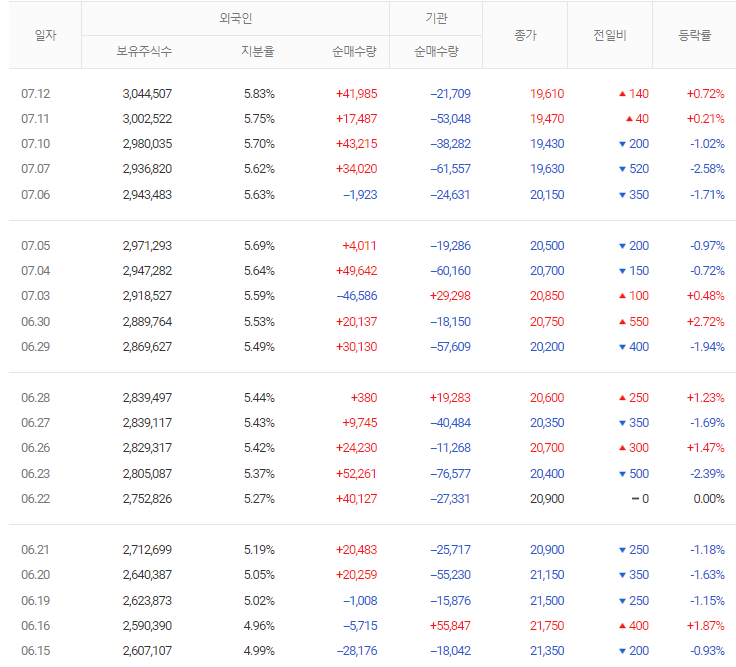Viewport: 736px width, 667px height.
Task: Click foreign net buy +380
Action: [364, 398]
